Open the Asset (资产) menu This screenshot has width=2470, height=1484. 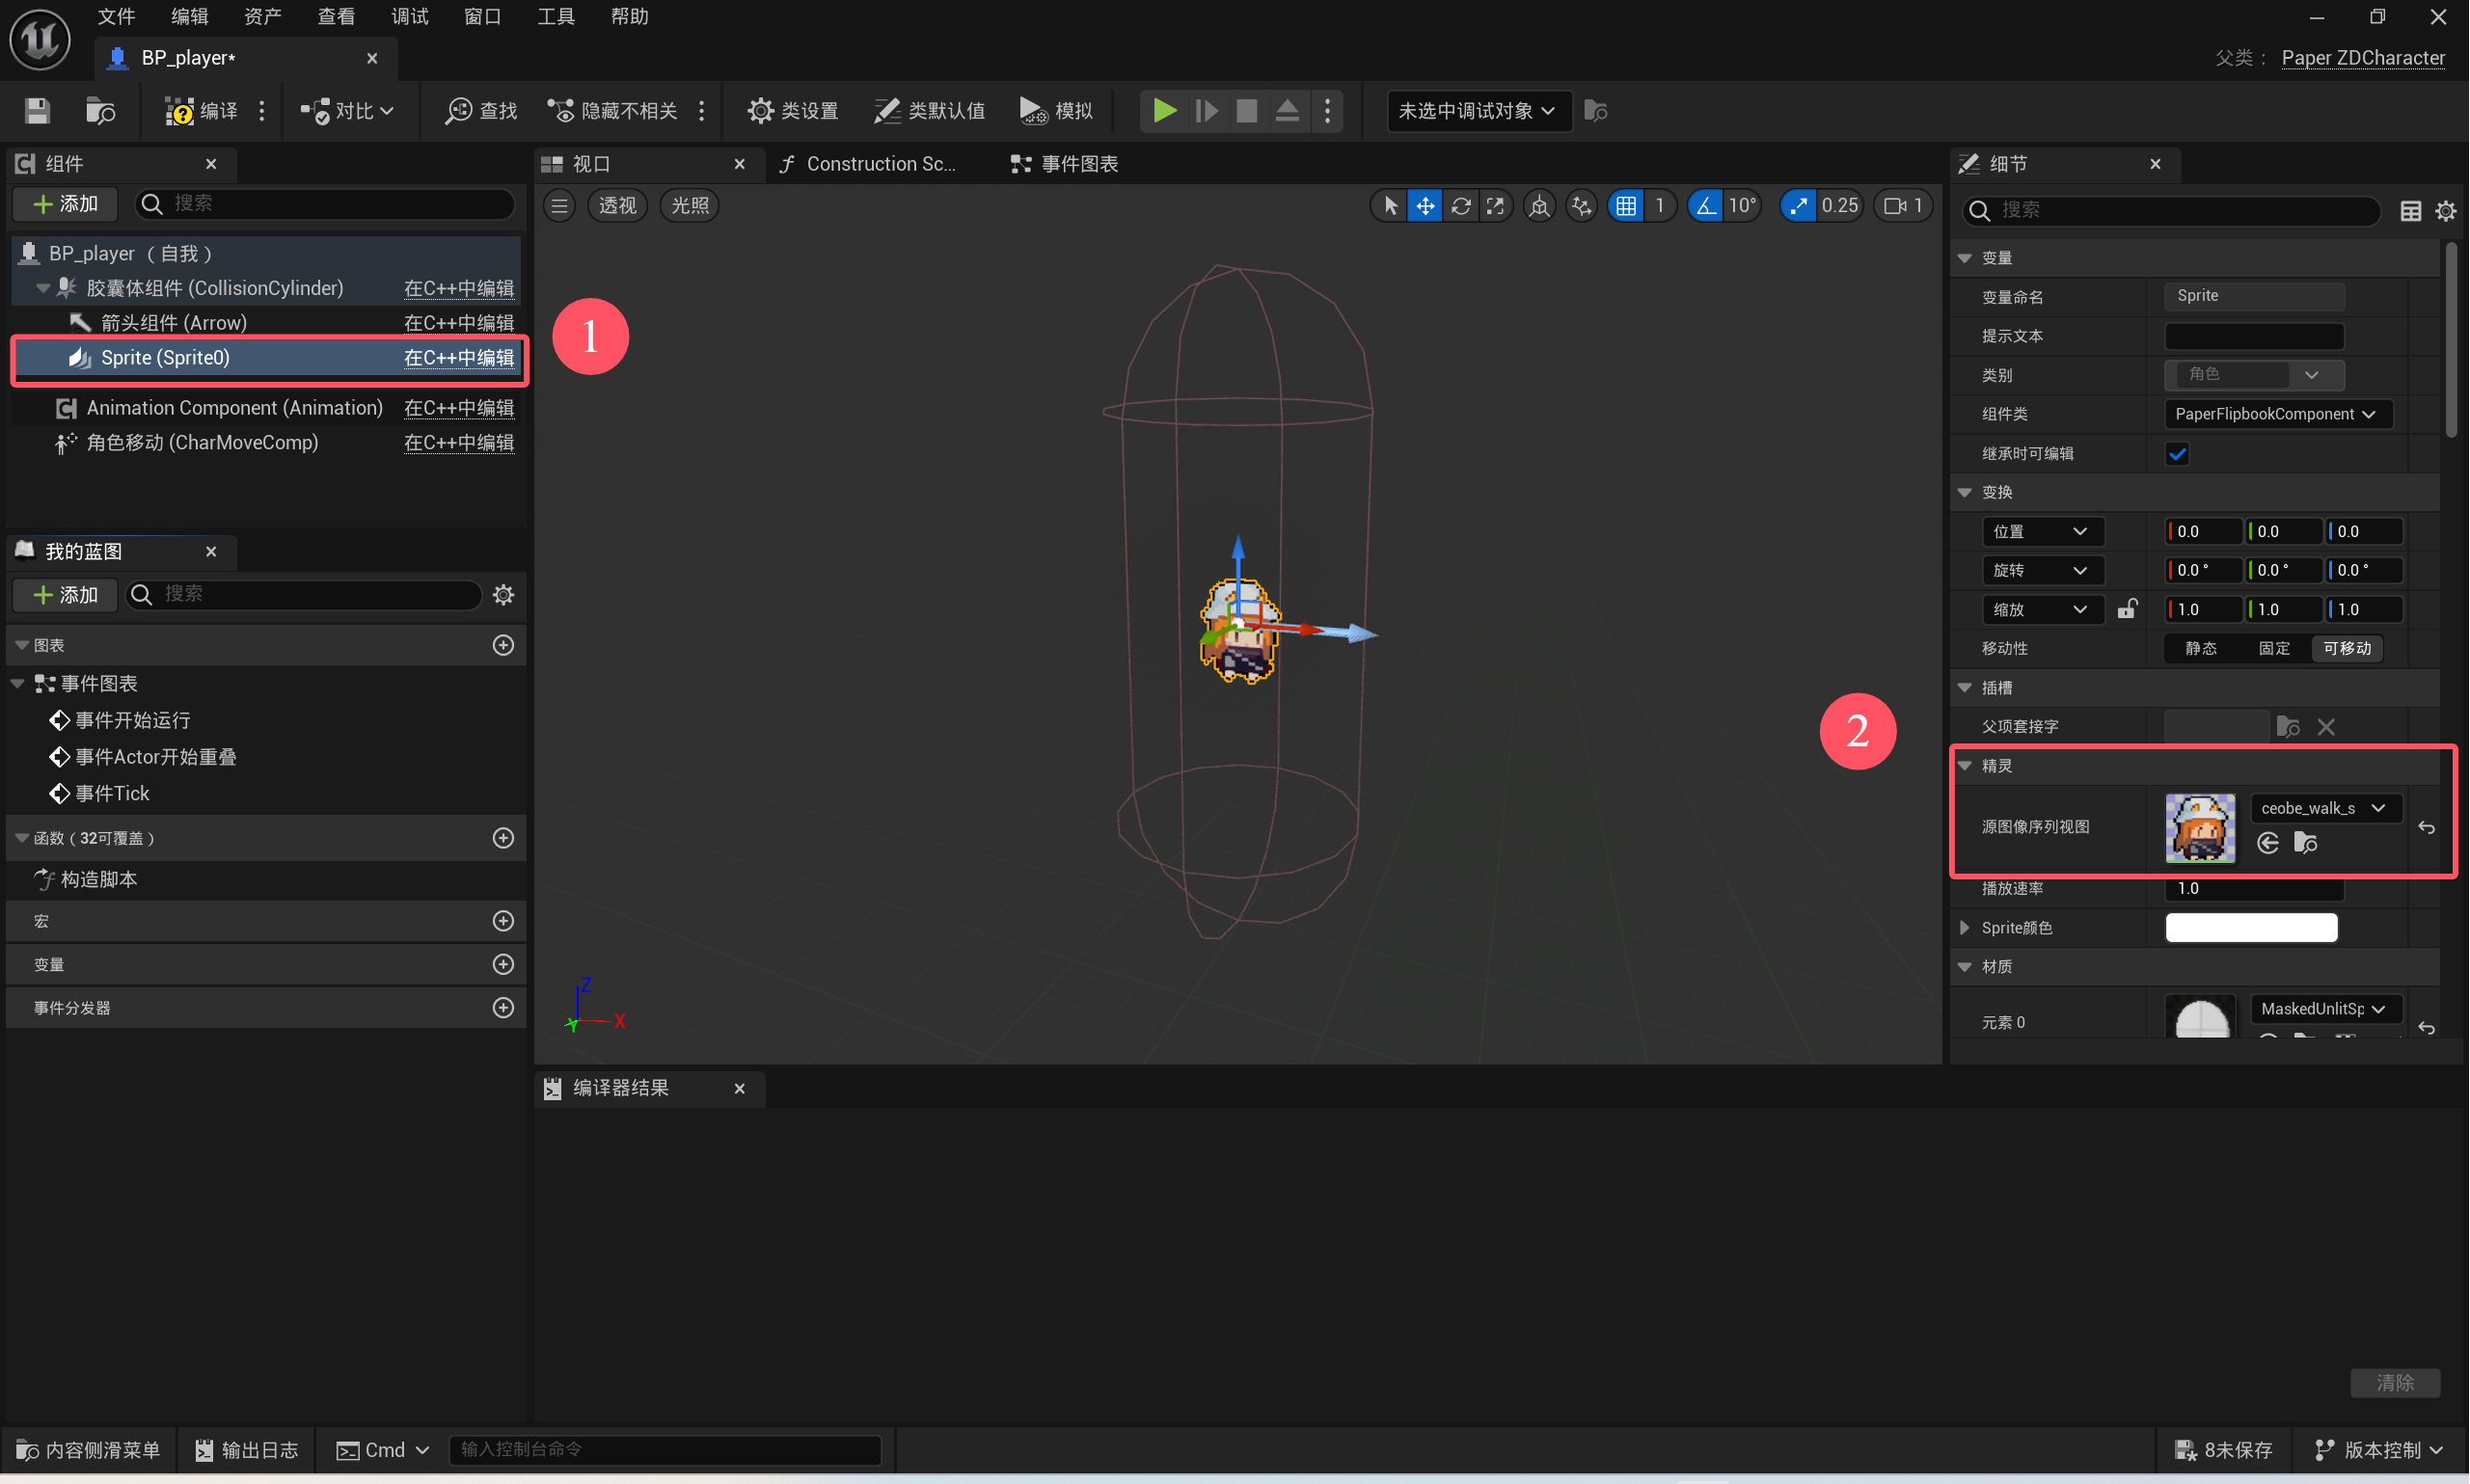[263, 17]
